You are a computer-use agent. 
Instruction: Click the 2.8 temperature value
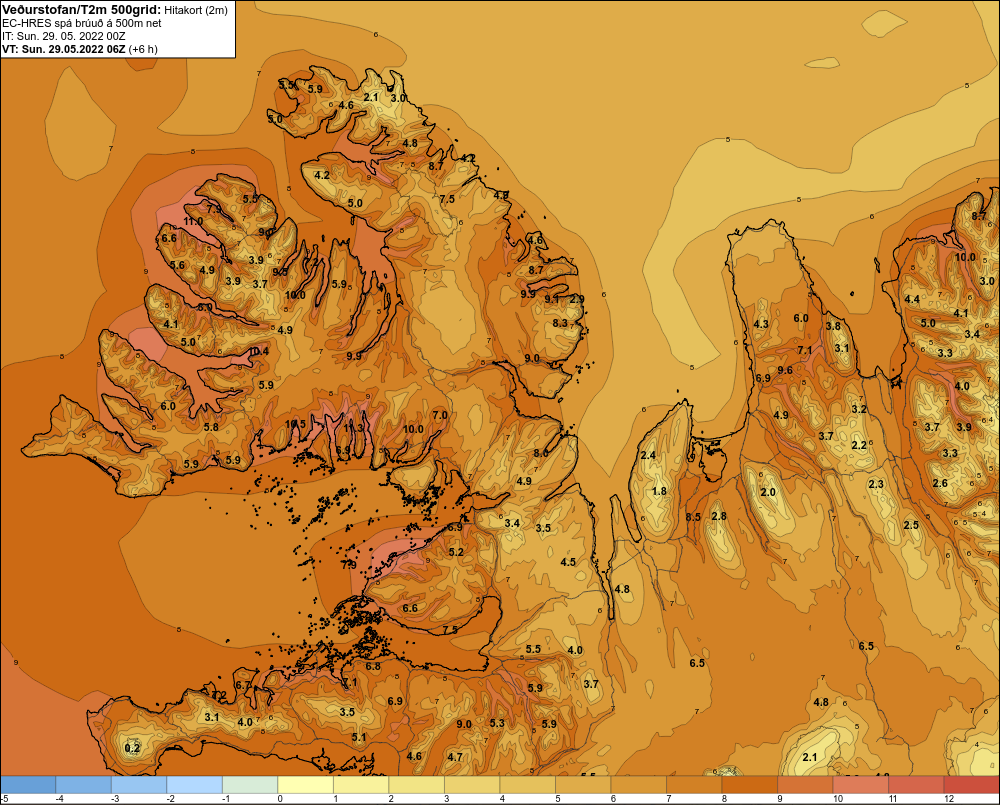pos(719,516)
